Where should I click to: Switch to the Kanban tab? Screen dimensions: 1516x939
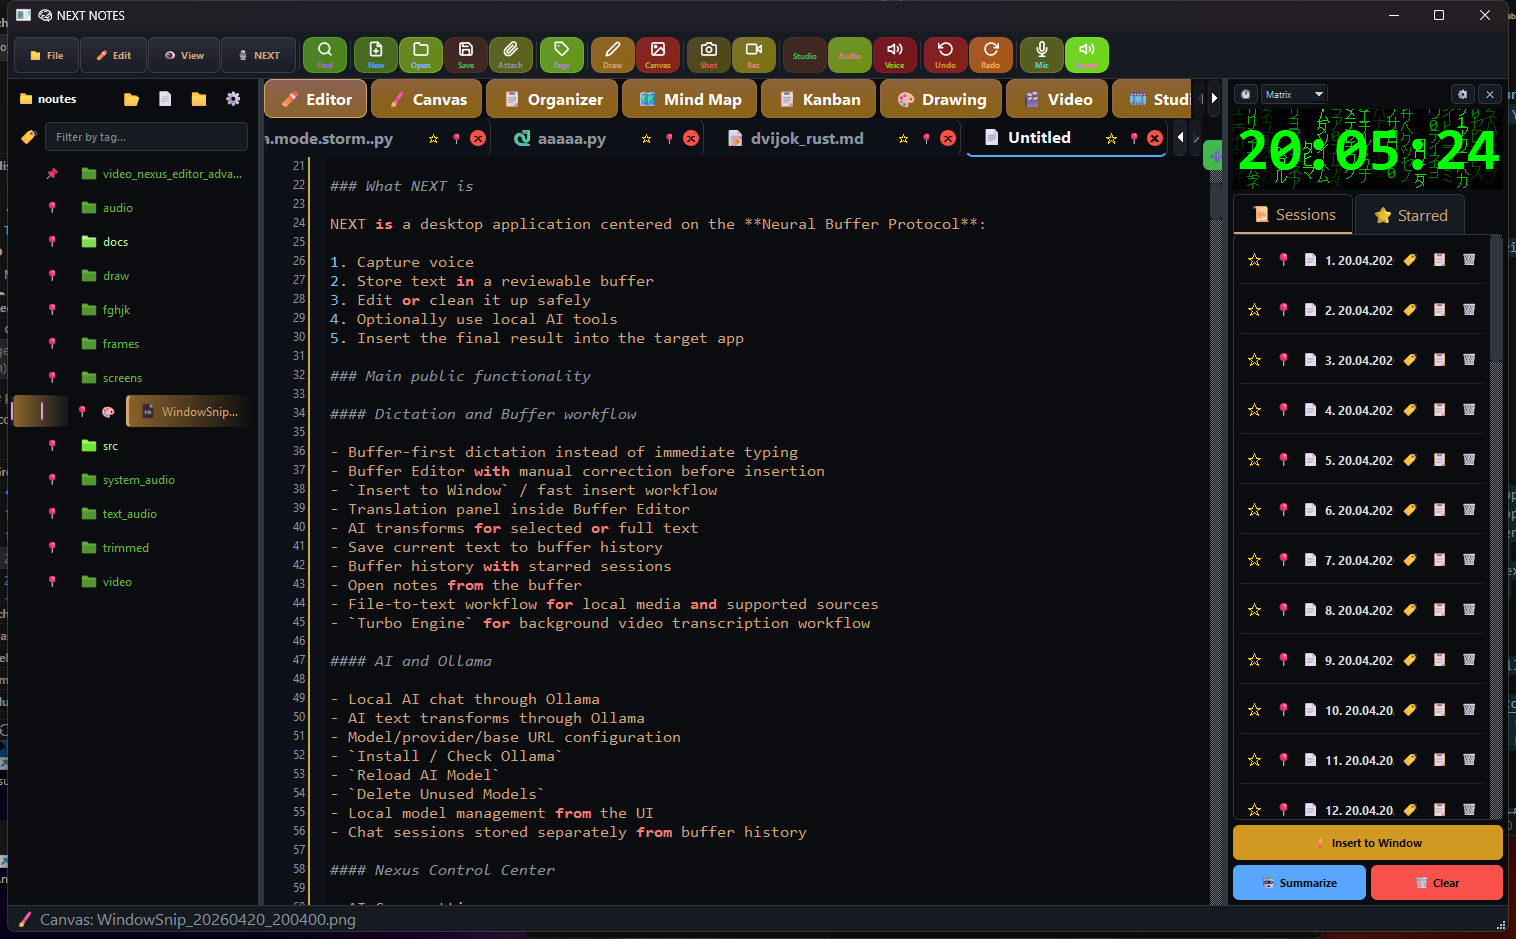[819, 99]
